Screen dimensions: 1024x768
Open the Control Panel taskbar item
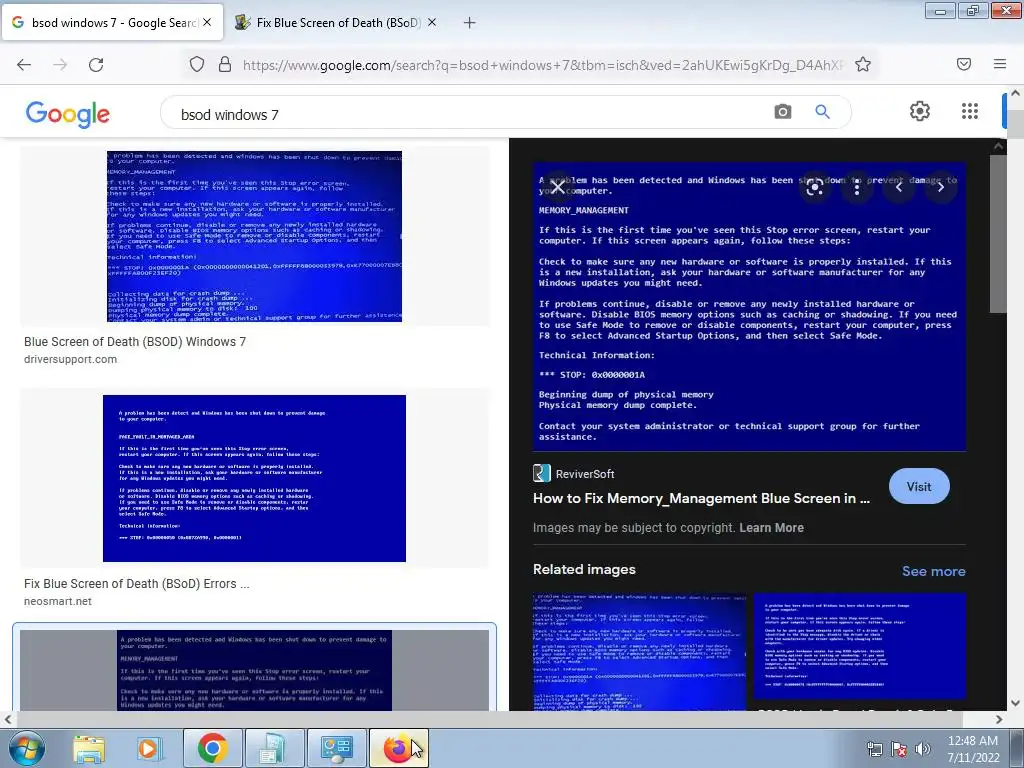336,748
